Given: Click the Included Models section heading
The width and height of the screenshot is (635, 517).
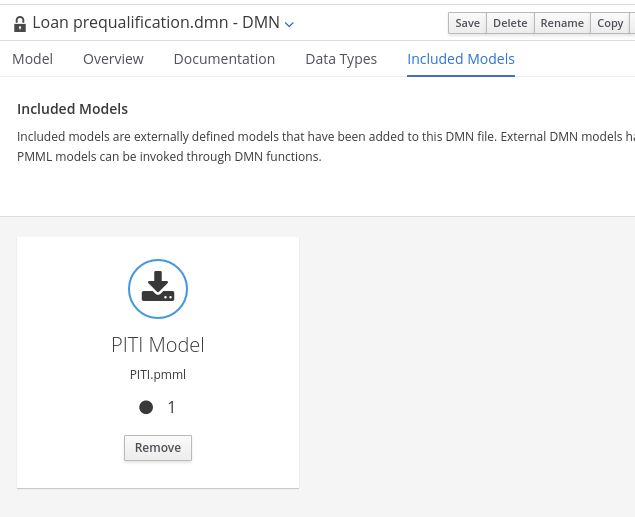Looking at the screenshot, I should tap(73, 109).
